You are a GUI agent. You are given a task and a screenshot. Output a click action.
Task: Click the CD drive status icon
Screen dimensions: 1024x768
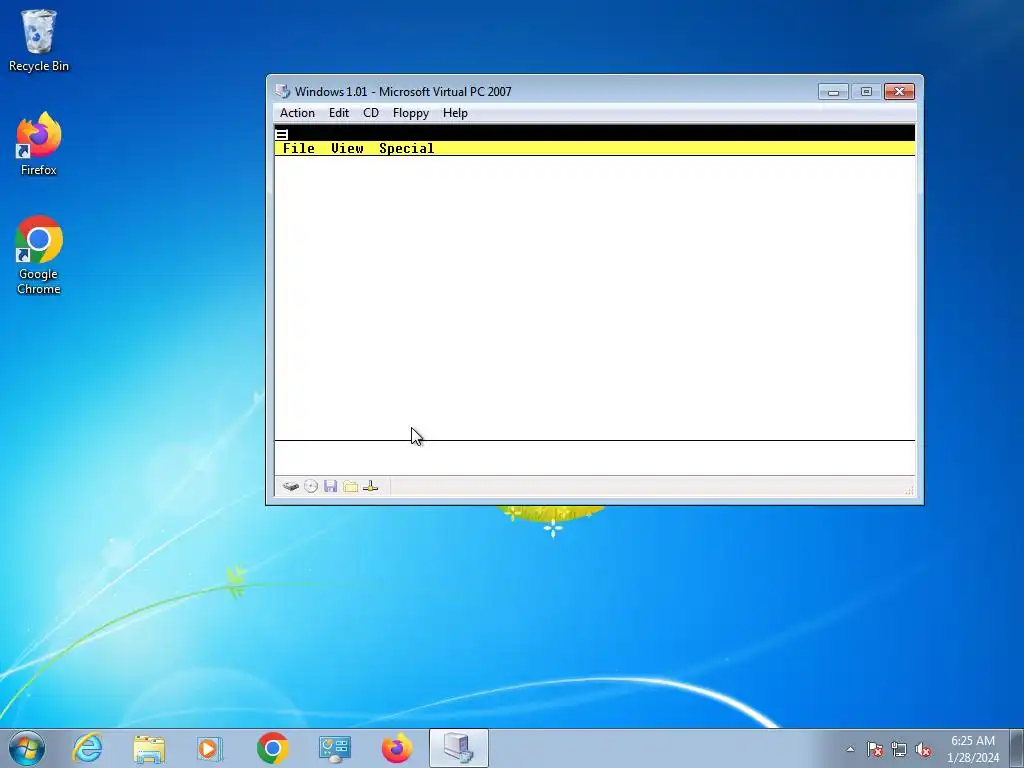311,487
